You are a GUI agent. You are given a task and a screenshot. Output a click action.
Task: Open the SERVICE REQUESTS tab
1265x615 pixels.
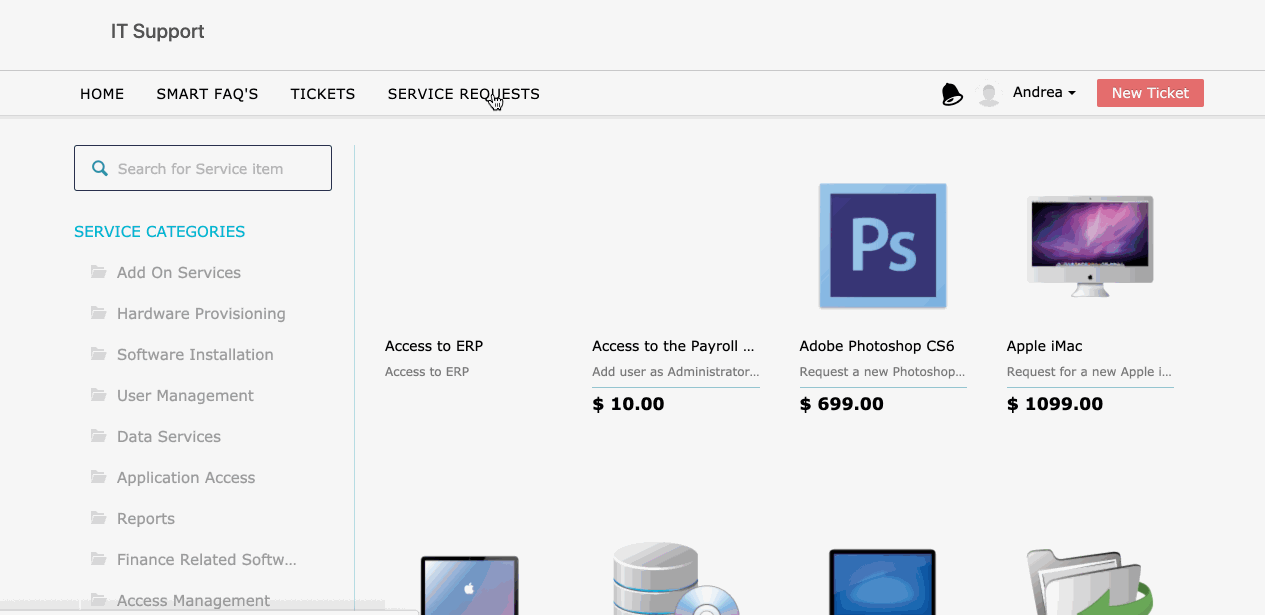point(464,94)
